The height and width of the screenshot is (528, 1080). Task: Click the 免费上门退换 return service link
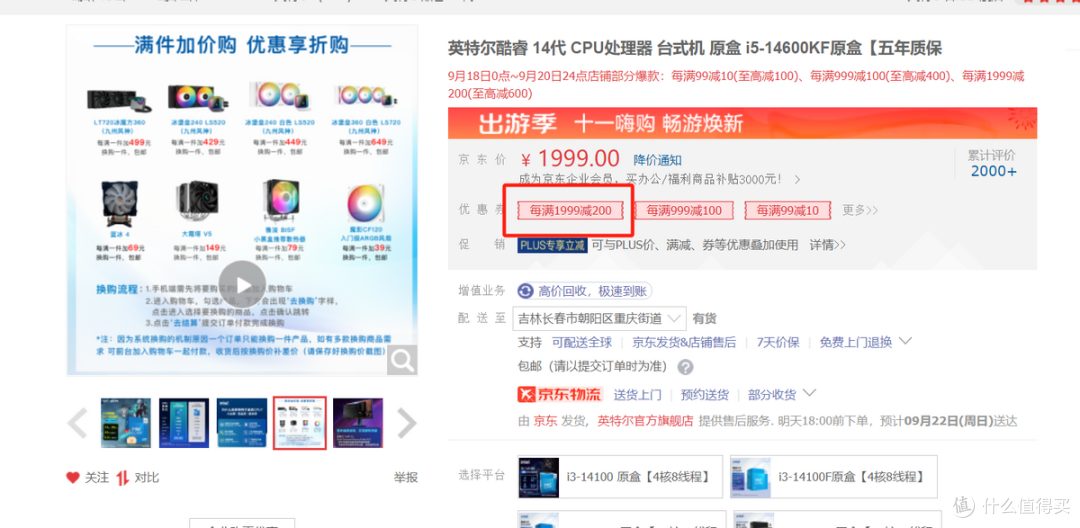pos(855,342)
